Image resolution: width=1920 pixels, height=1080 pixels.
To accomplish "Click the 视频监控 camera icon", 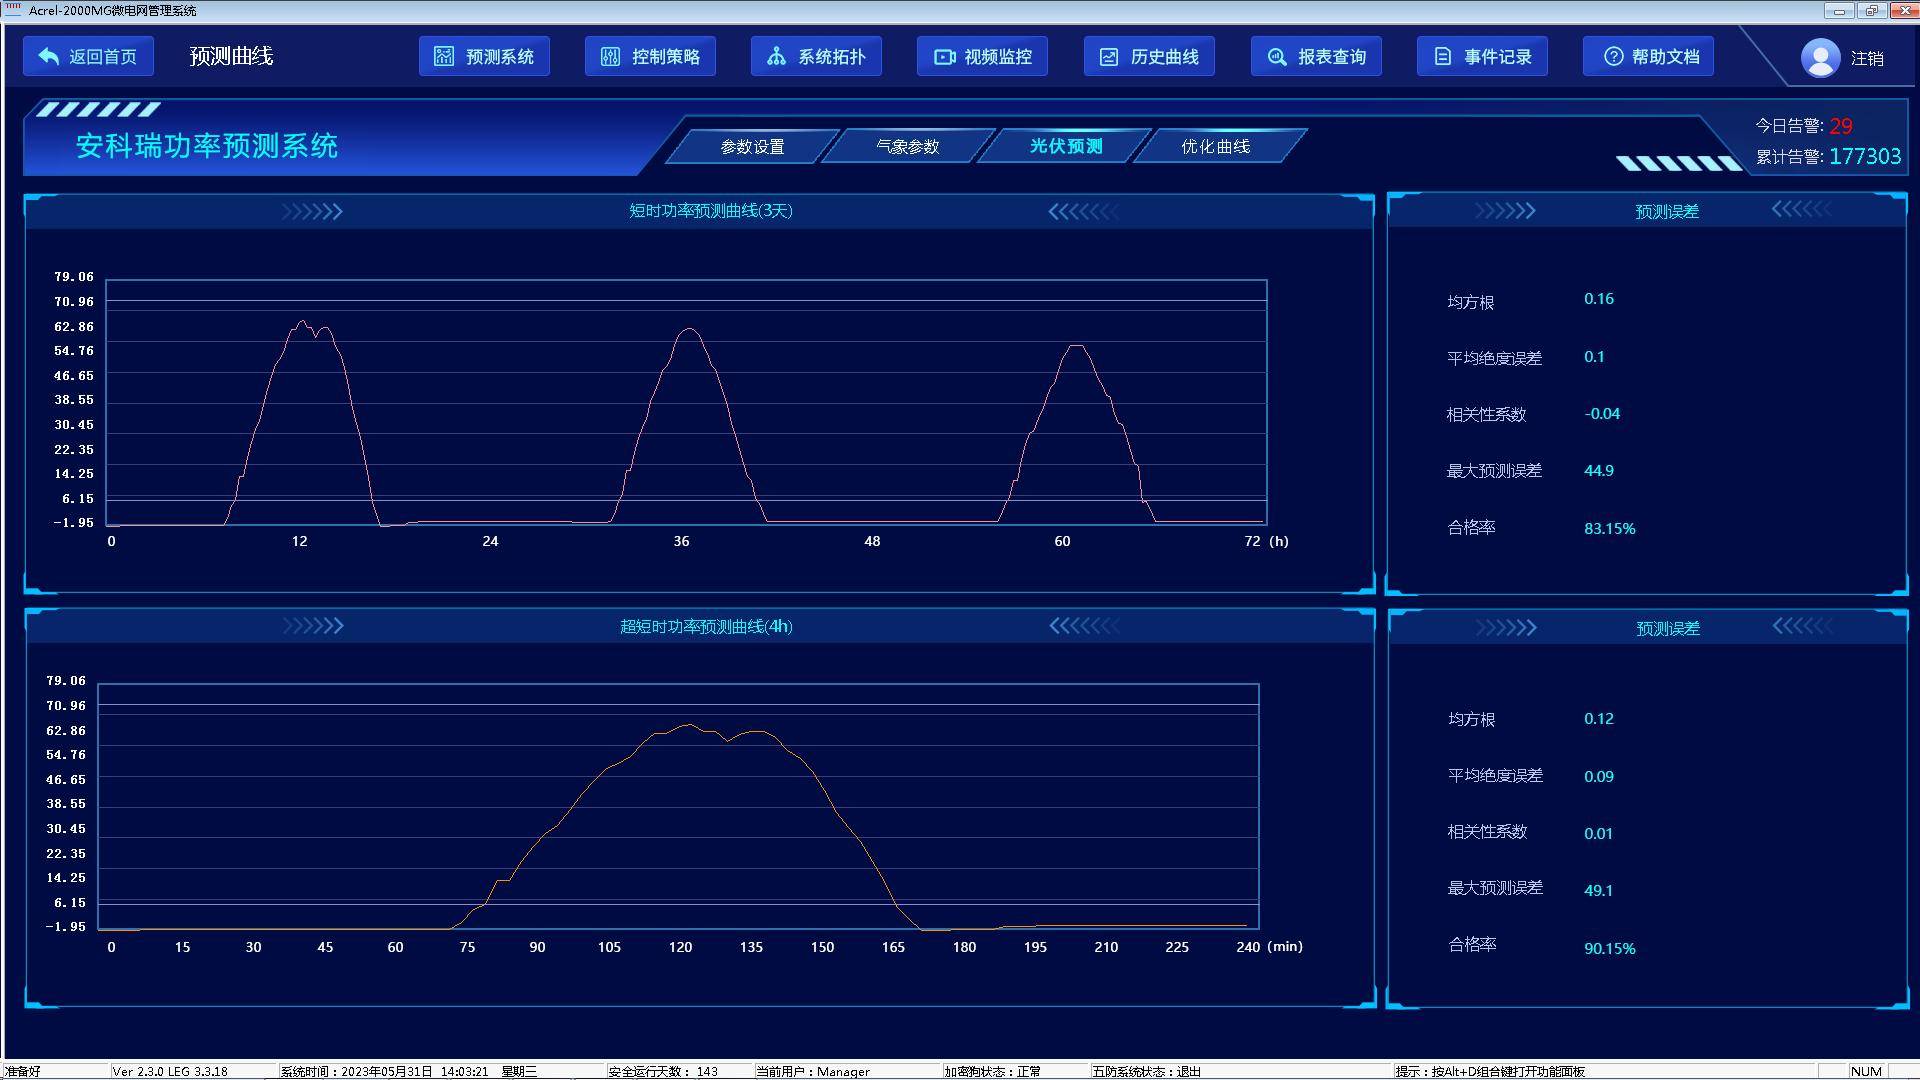I will tap(943, 57).
